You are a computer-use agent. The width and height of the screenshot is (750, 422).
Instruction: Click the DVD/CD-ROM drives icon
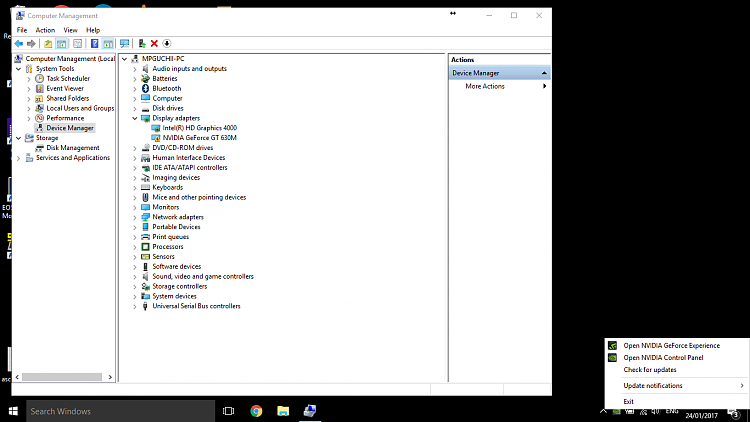pyautogui.click(x=145, y=148)
